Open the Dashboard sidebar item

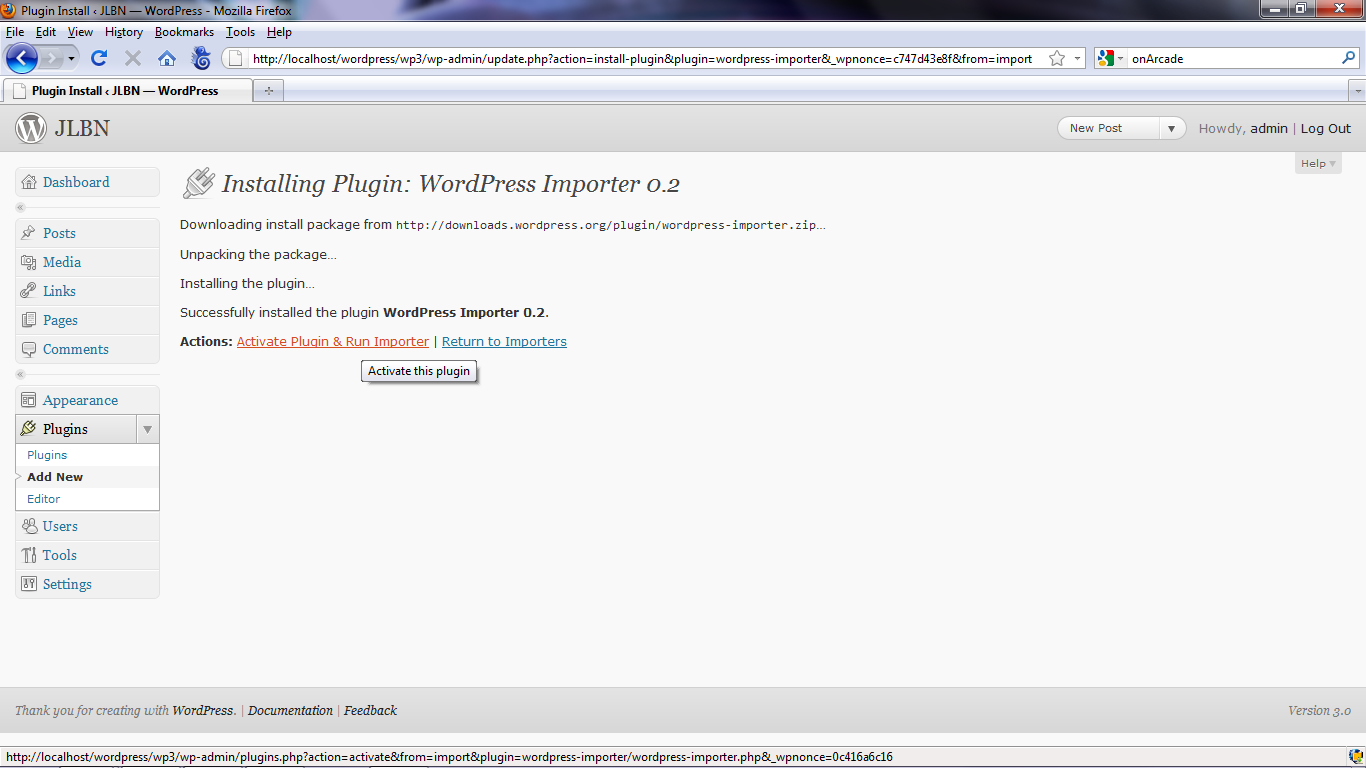click(76, 182)
